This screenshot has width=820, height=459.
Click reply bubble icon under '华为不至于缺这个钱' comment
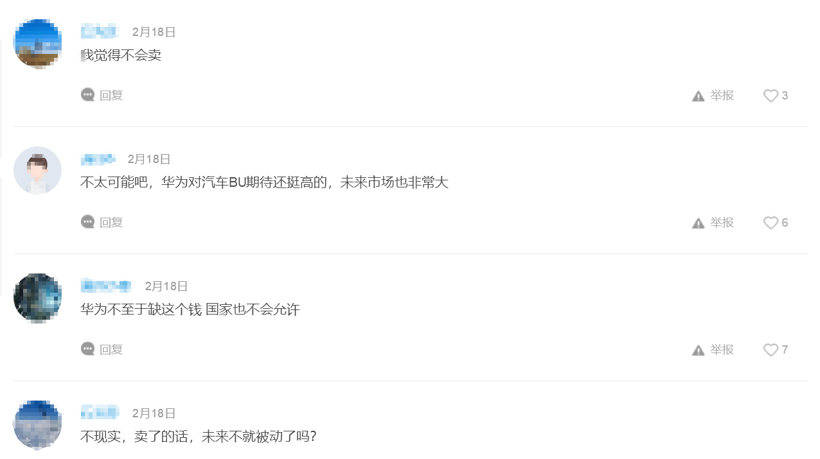point(87,349)
